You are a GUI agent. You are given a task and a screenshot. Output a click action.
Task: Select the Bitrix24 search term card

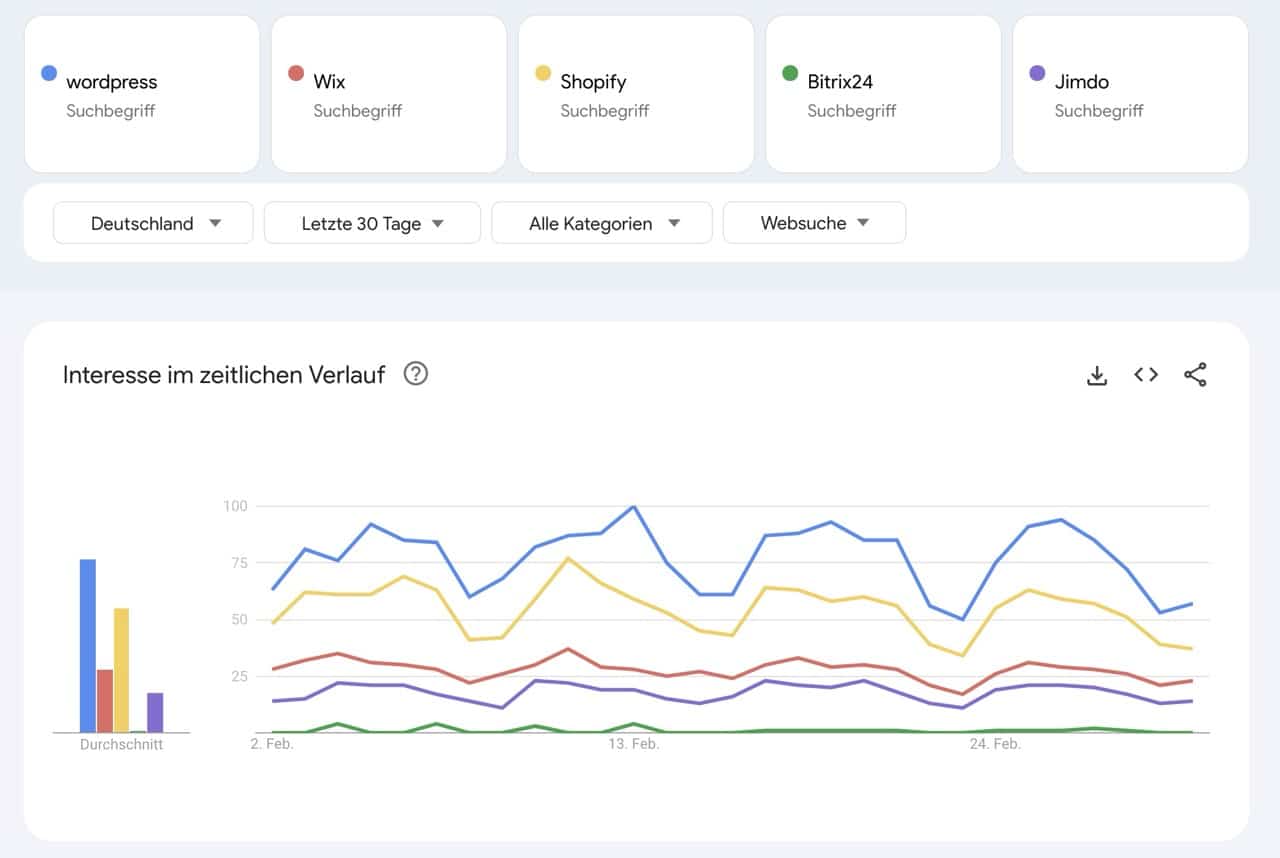pos(883,94)
